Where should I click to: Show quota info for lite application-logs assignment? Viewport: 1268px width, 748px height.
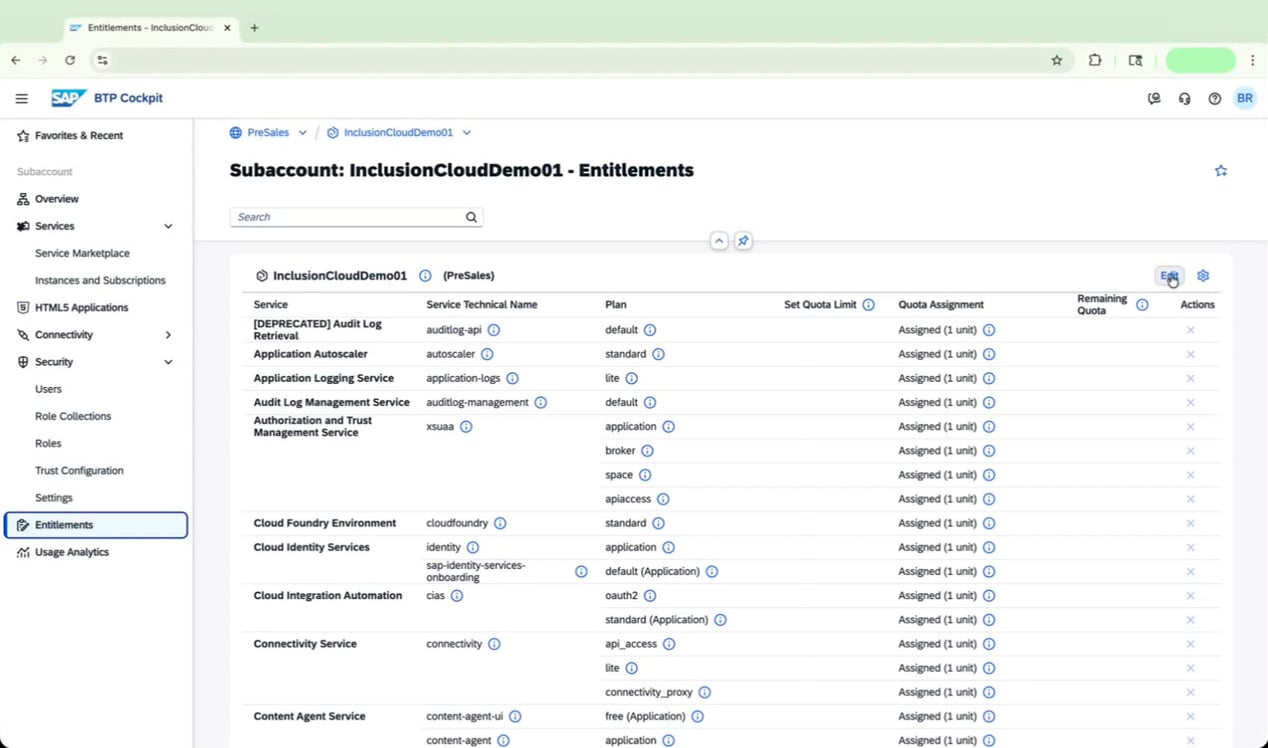(989, 378)
